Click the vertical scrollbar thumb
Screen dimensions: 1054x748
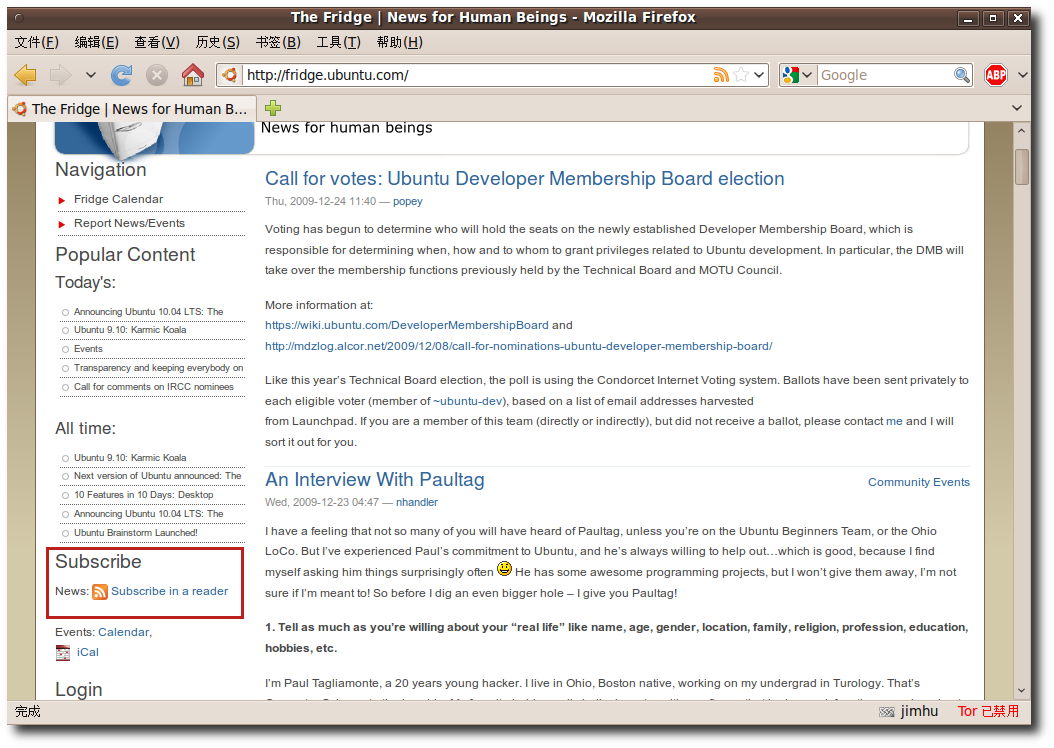[x=1022, y=166]
